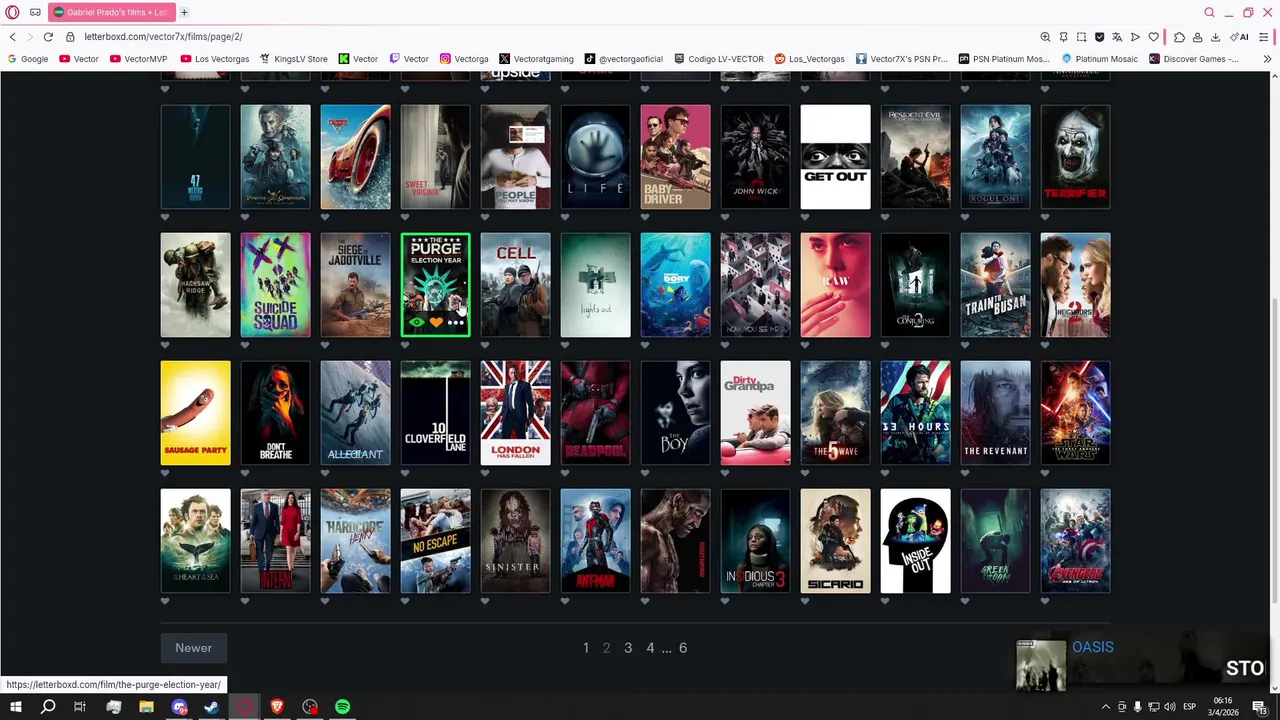This screenshot has height=720, width=1280.
Task: Open Spotify from the taskbar
Action: (343, 707)
